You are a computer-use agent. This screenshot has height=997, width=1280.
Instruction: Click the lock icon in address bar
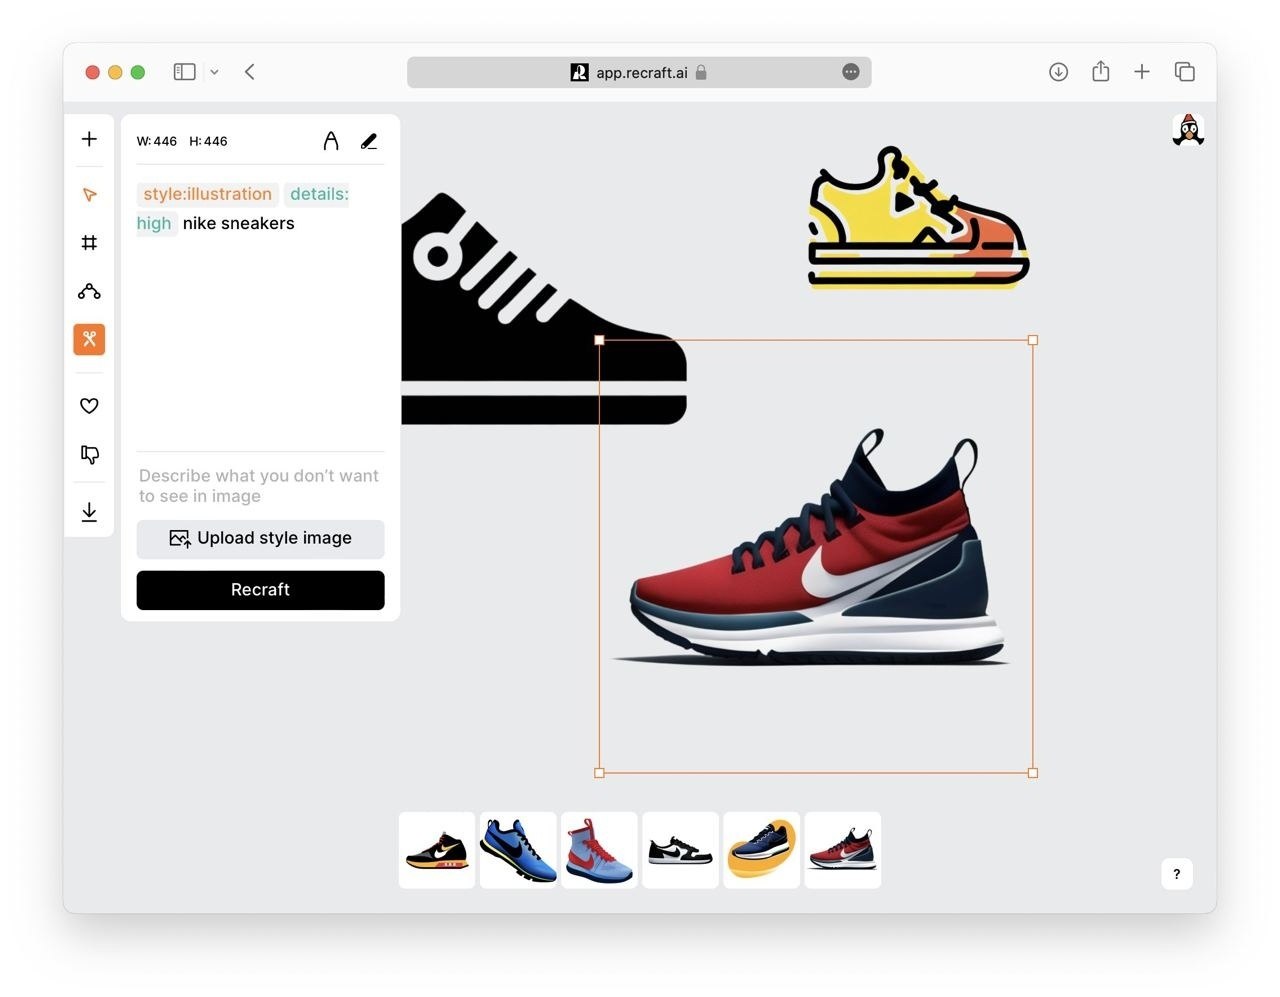701,72
